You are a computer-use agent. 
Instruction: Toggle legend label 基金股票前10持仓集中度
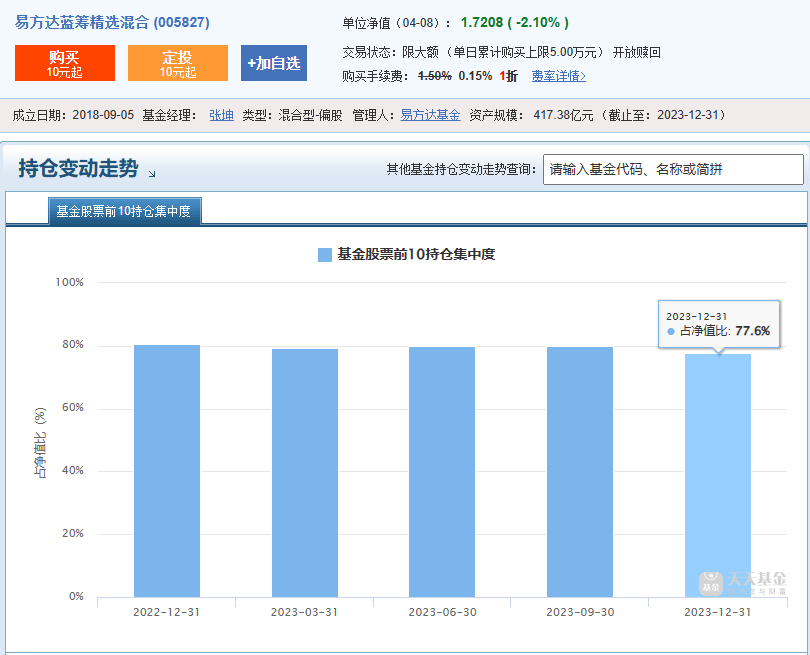tap(416, 254)
